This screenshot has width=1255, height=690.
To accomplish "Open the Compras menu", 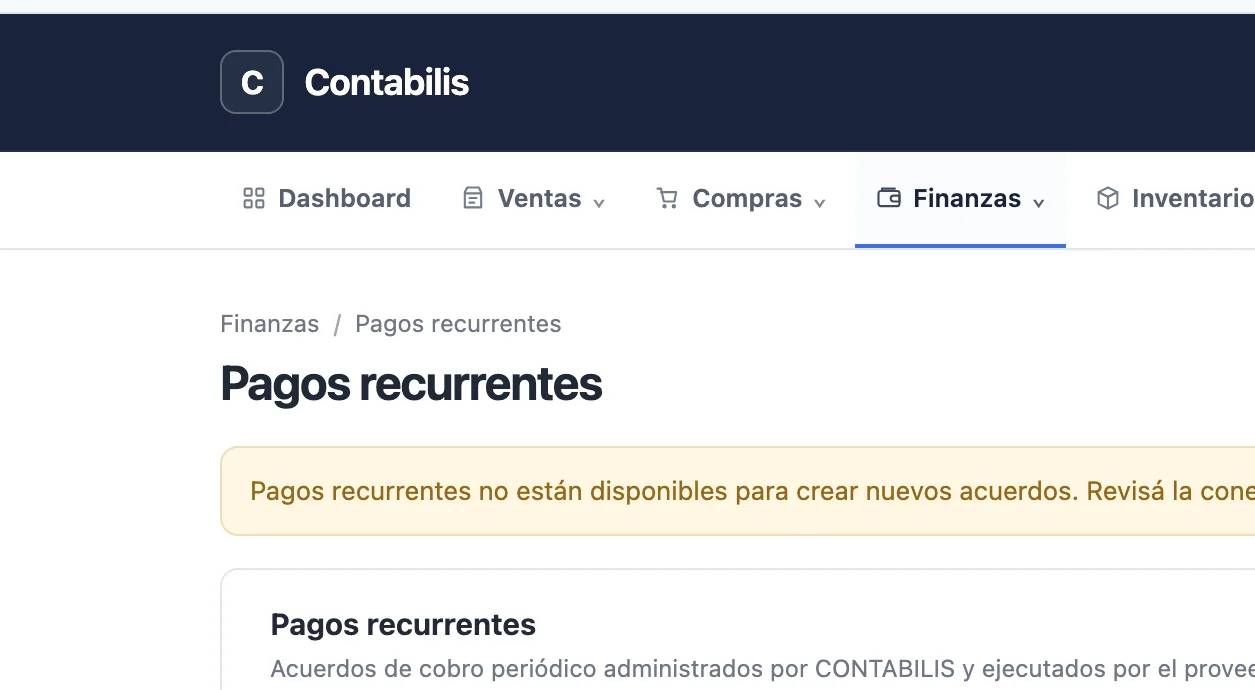I will click(740, 198).
